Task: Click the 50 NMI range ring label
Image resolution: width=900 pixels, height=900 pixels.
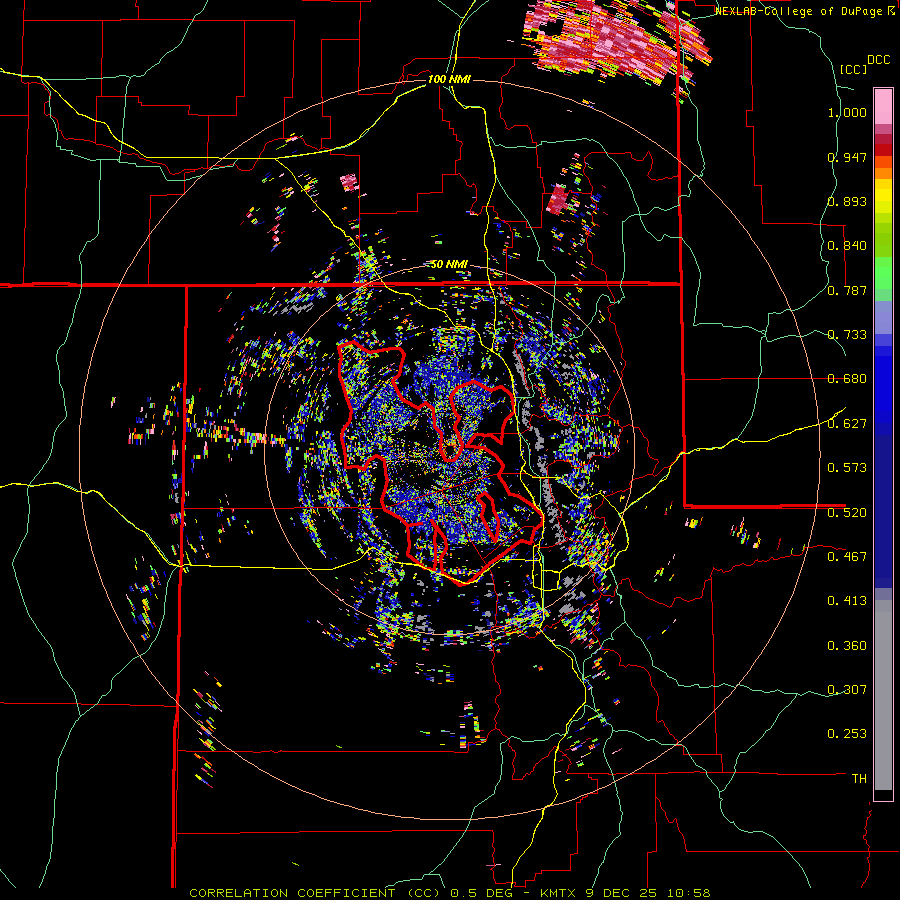Action: (449, 265)
